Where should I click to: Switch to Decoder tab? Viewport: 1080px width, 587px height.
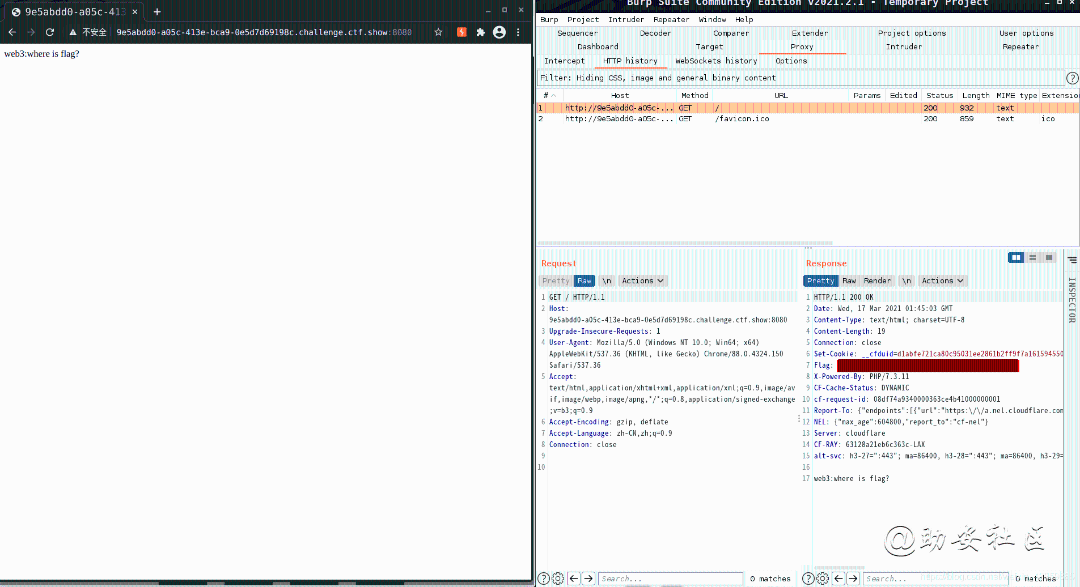click(655, 33)
